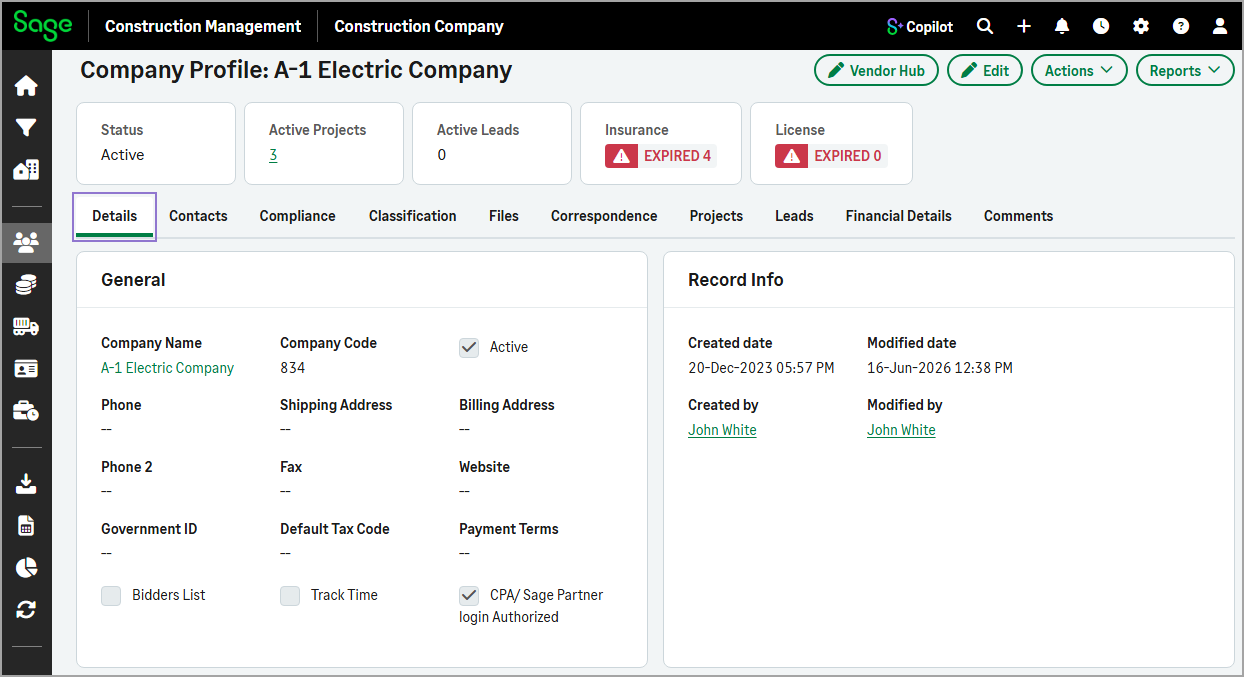Toggle the Active checkbox

coord(469,347)
